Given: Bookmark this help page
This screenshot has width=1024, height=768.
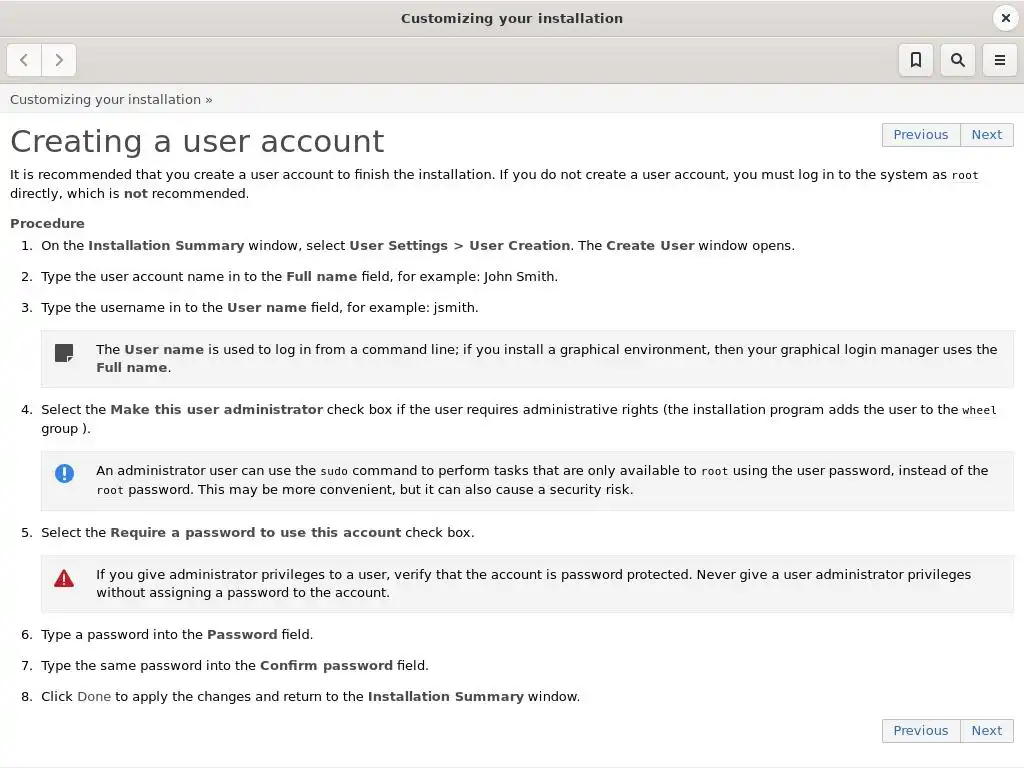Looking at the screenshot, I should click(x=915, y=60).
